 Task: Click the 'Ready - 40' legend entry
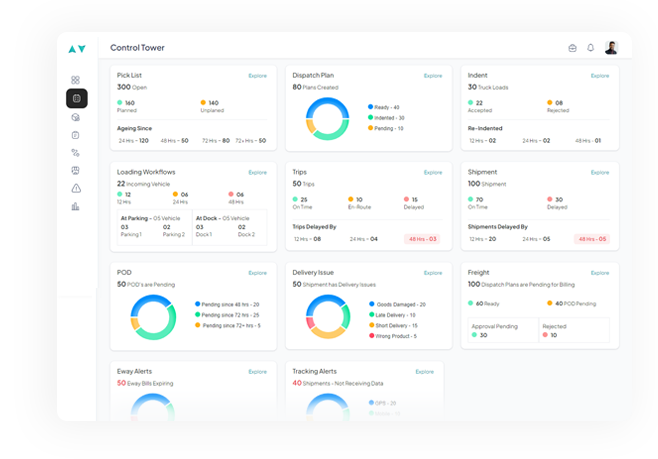[x=384, y=107]
